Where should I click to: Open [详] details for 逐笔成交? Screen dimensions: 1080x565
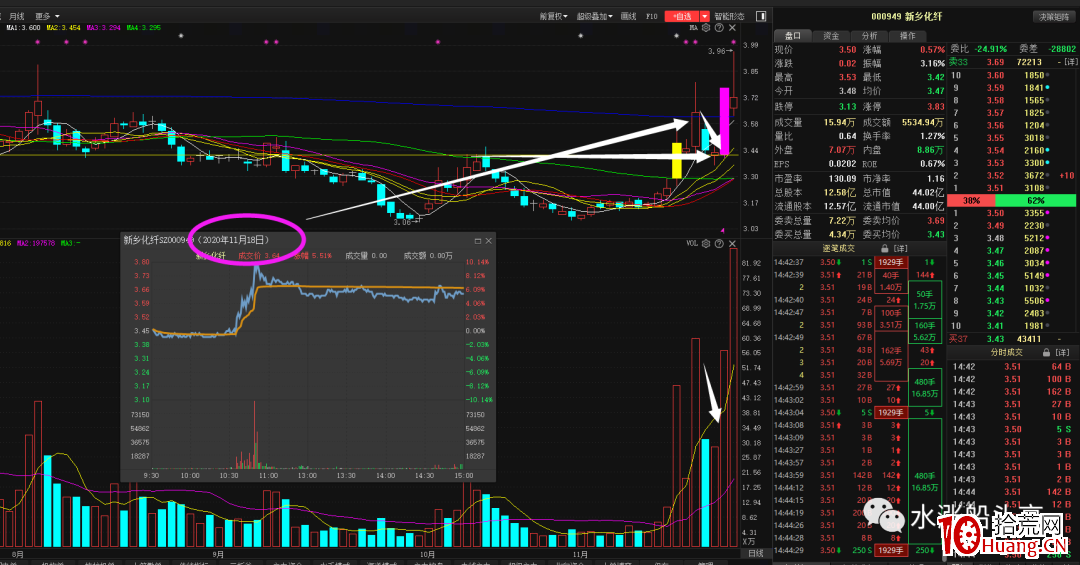pyautogui.click(x=900, y=248)
